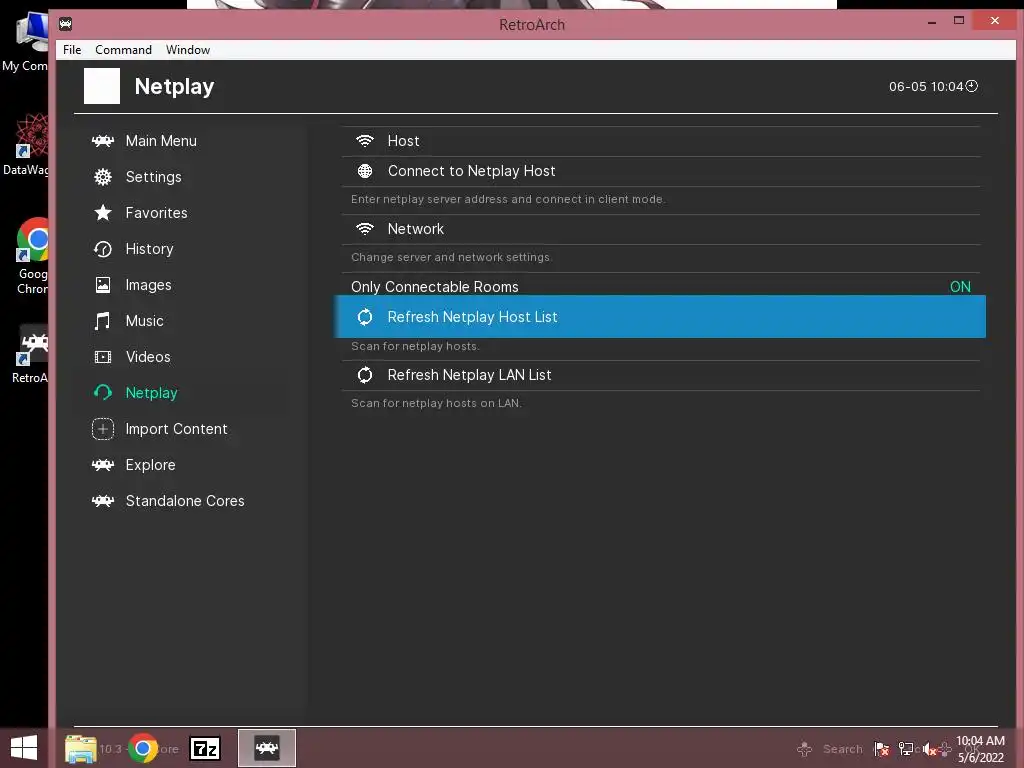Image resolution: width=1024 pixels, height=768 pixels.
Task: Click the globe icon beside Connect to Netplay Host
Action: (x=365, y=171)
